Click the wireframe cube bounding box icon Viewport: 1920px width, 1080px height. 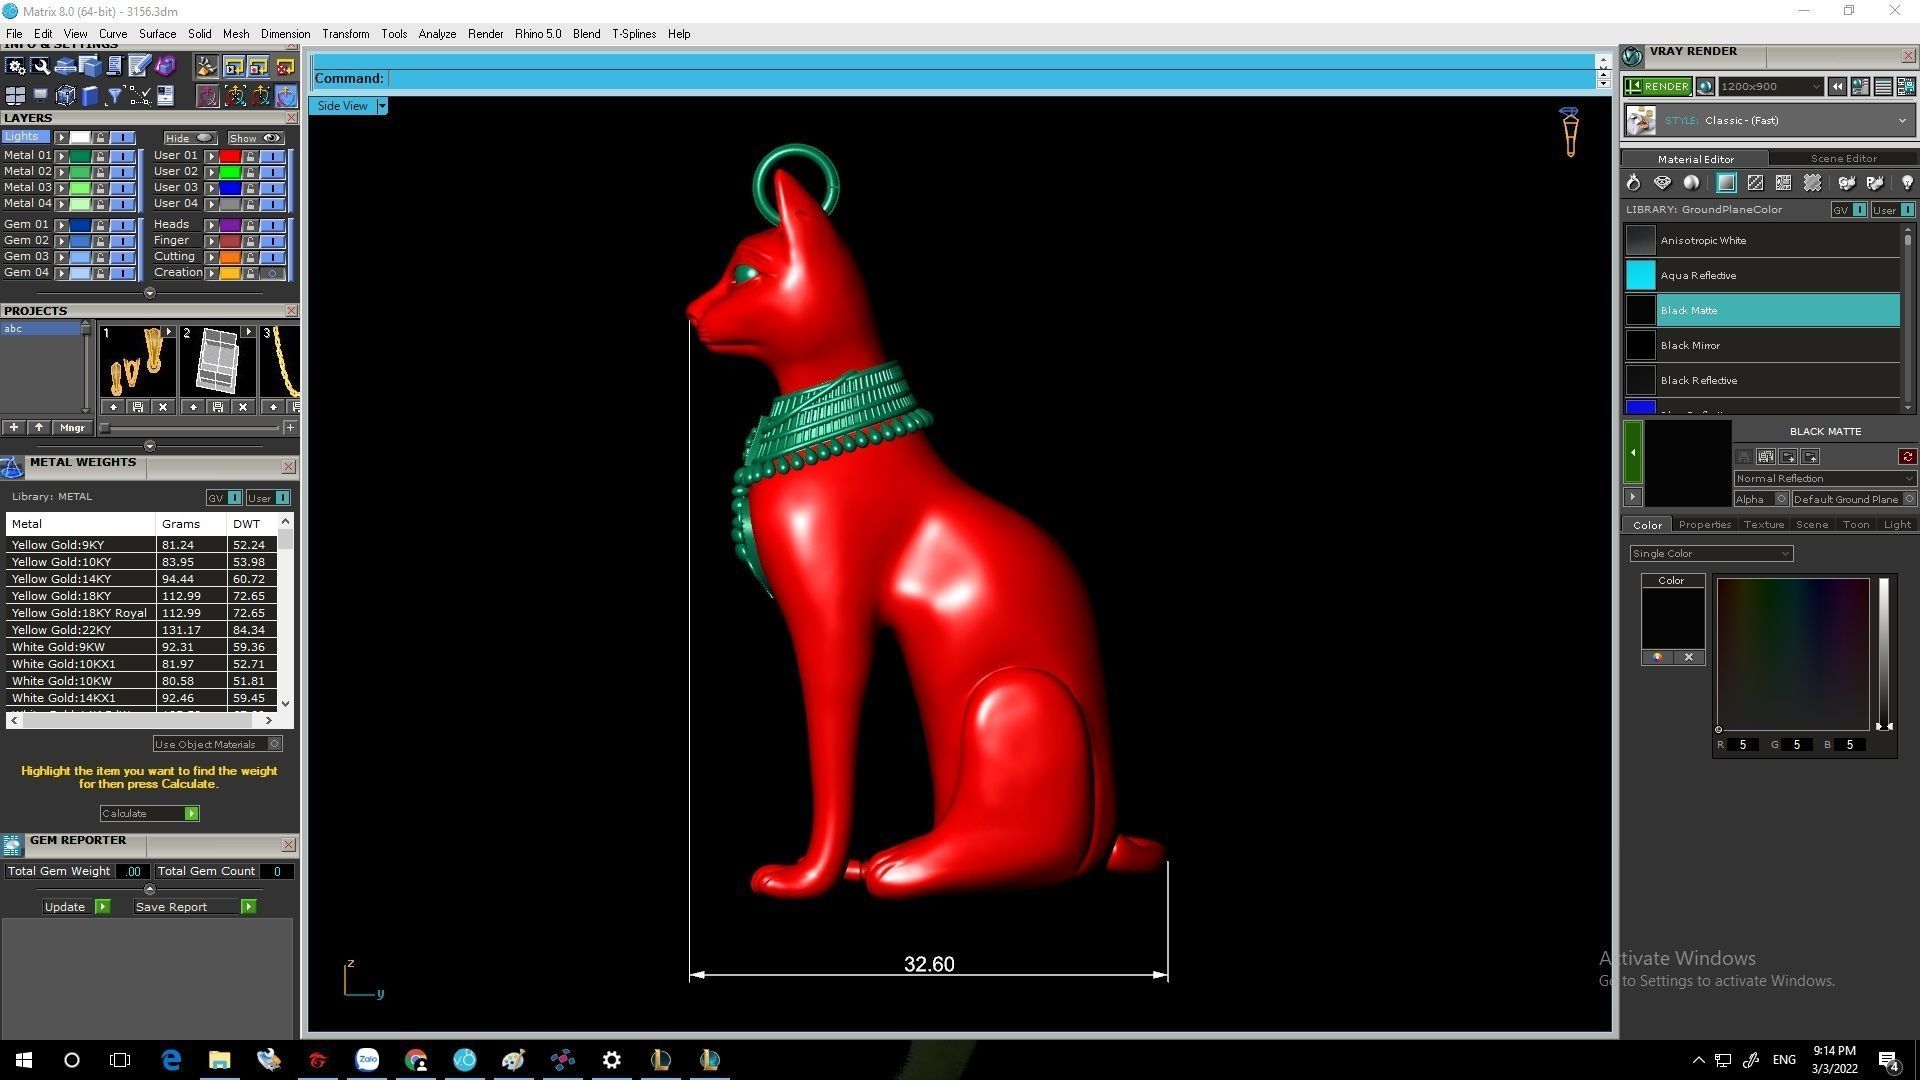coord(65,96)
